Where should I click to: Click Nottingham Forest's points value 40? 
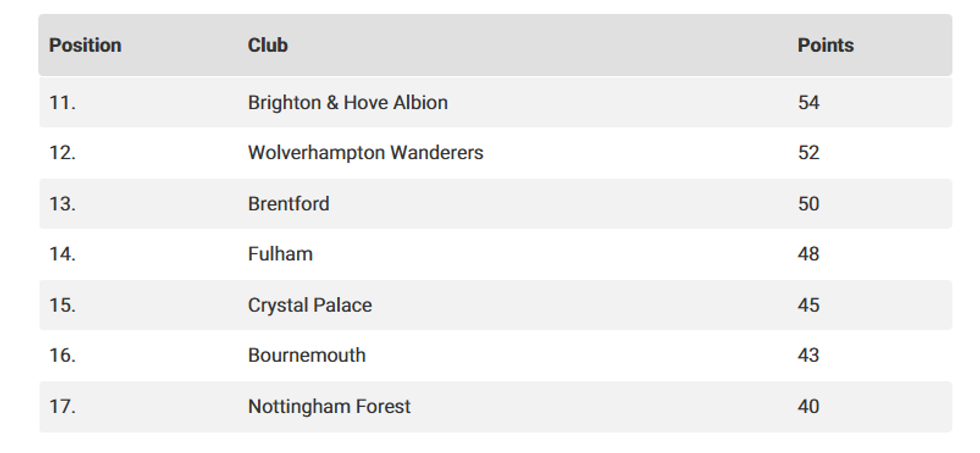pos(808,406)
